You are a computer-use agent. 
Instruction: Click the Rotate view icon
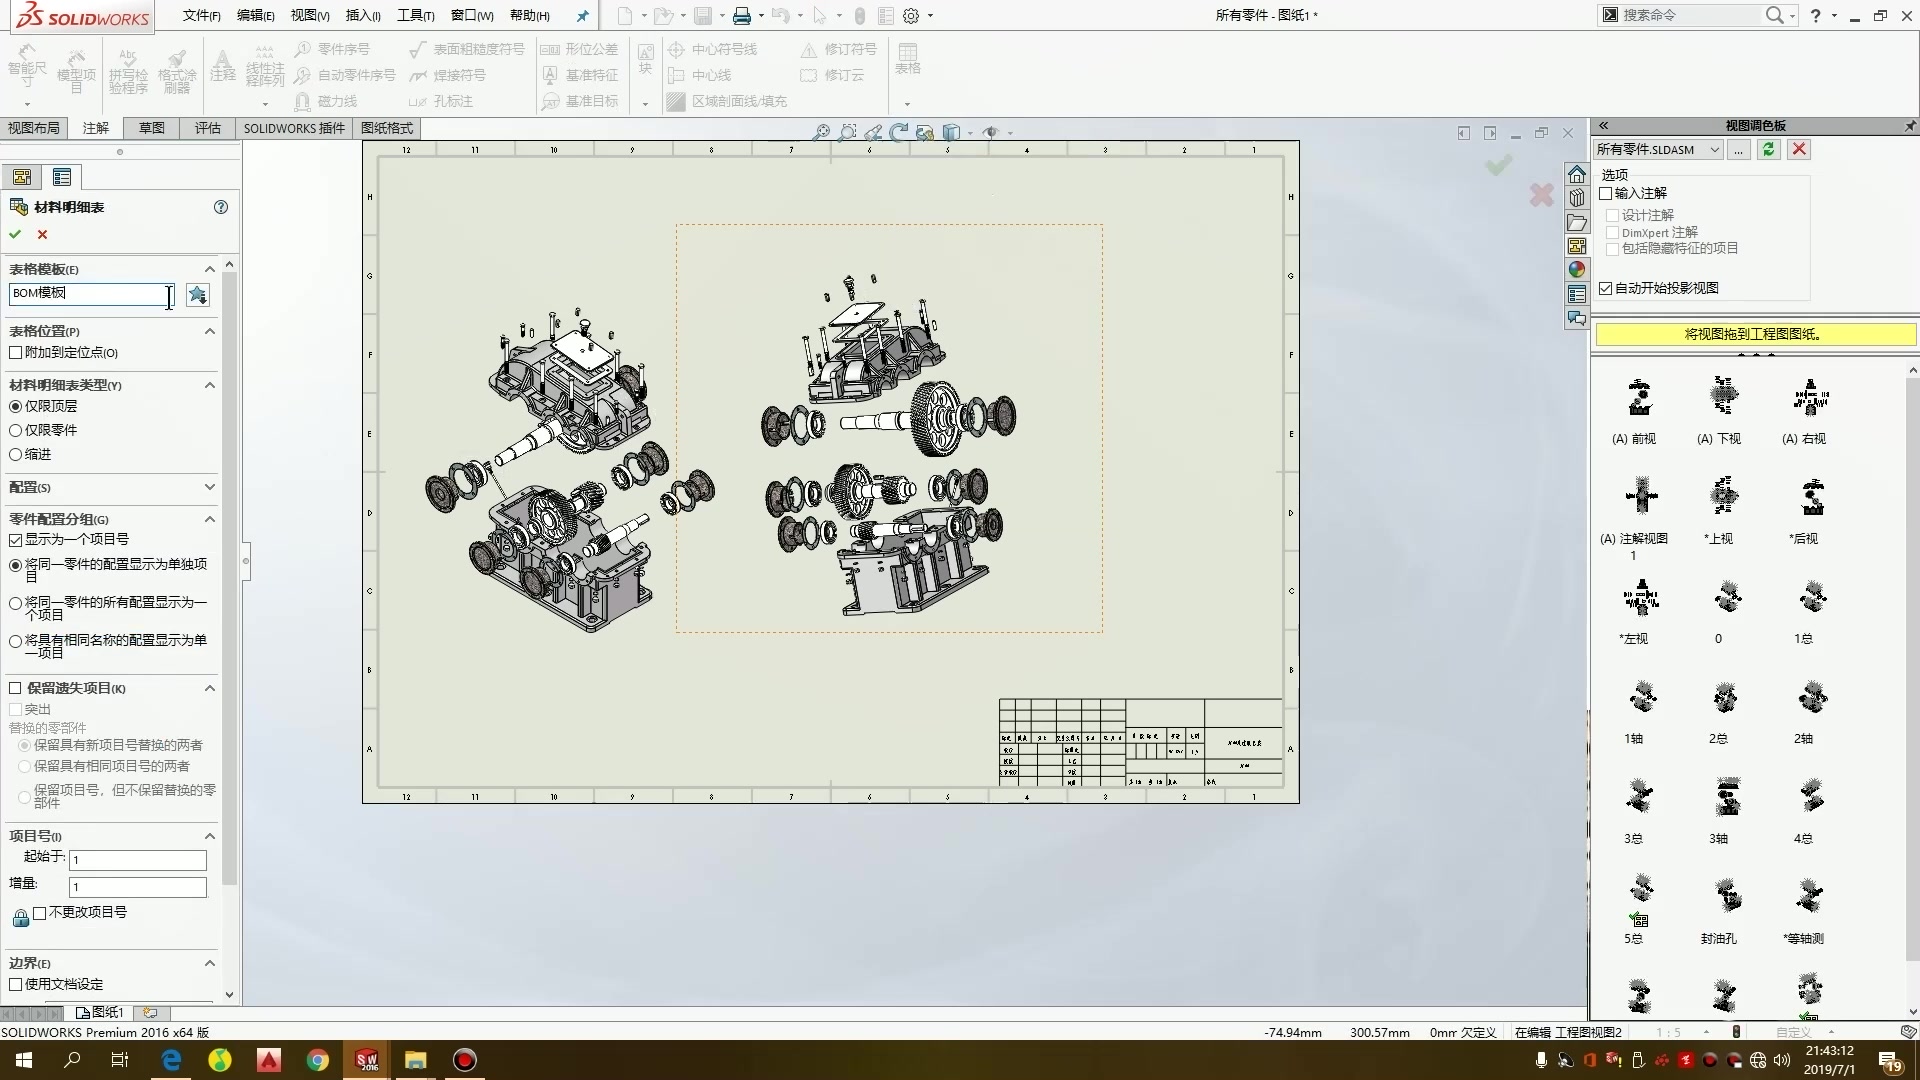coord(898,132)
